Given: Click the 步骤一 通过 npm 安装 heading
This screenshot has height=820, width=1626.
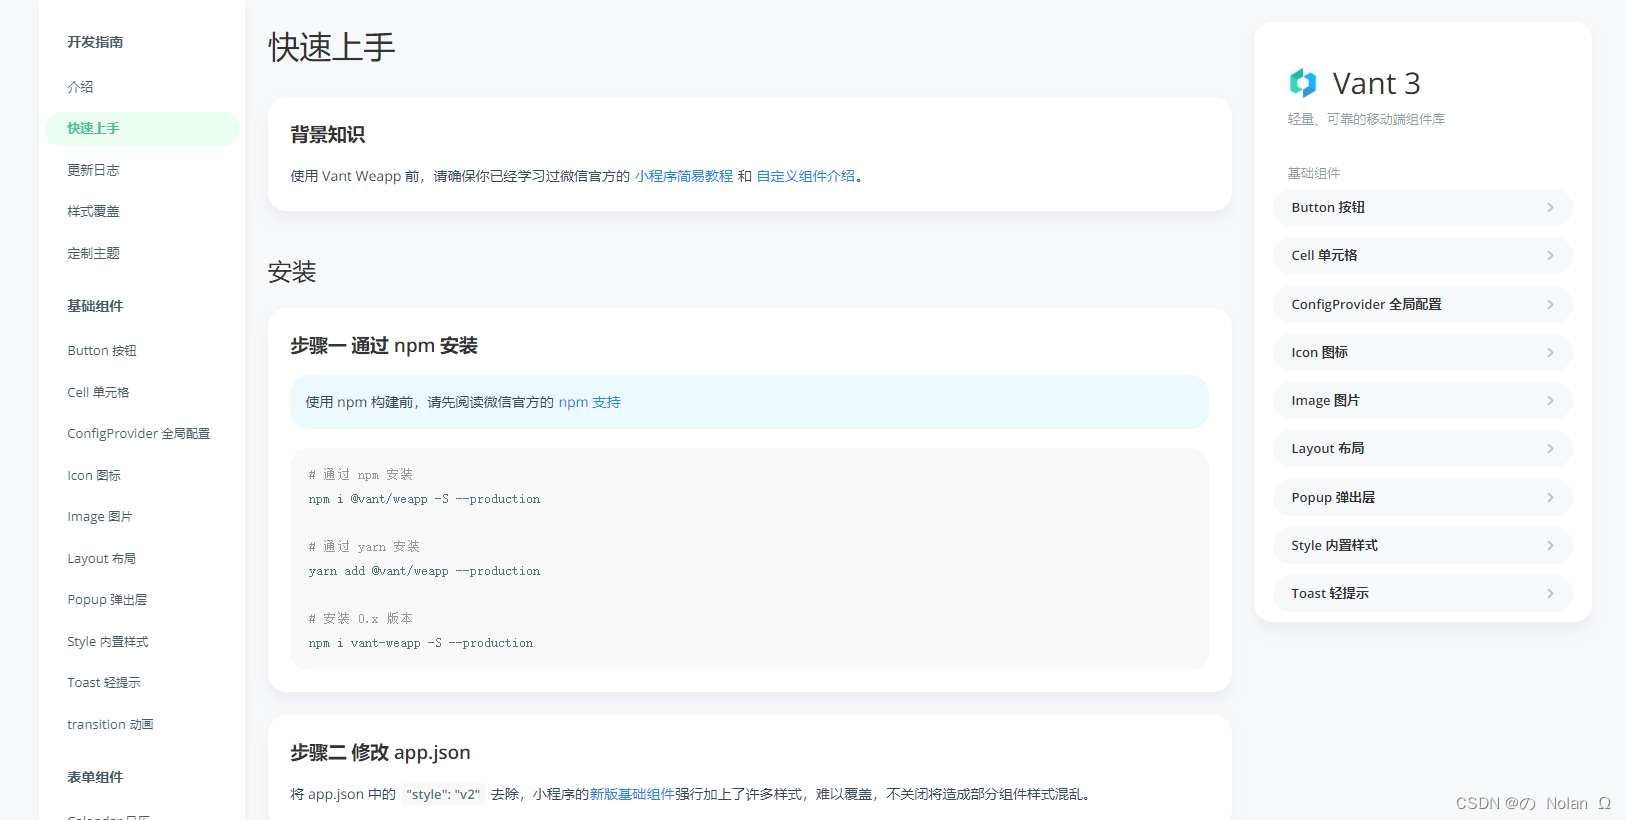Looking at the screenshot, I should (x=384, y=346).
